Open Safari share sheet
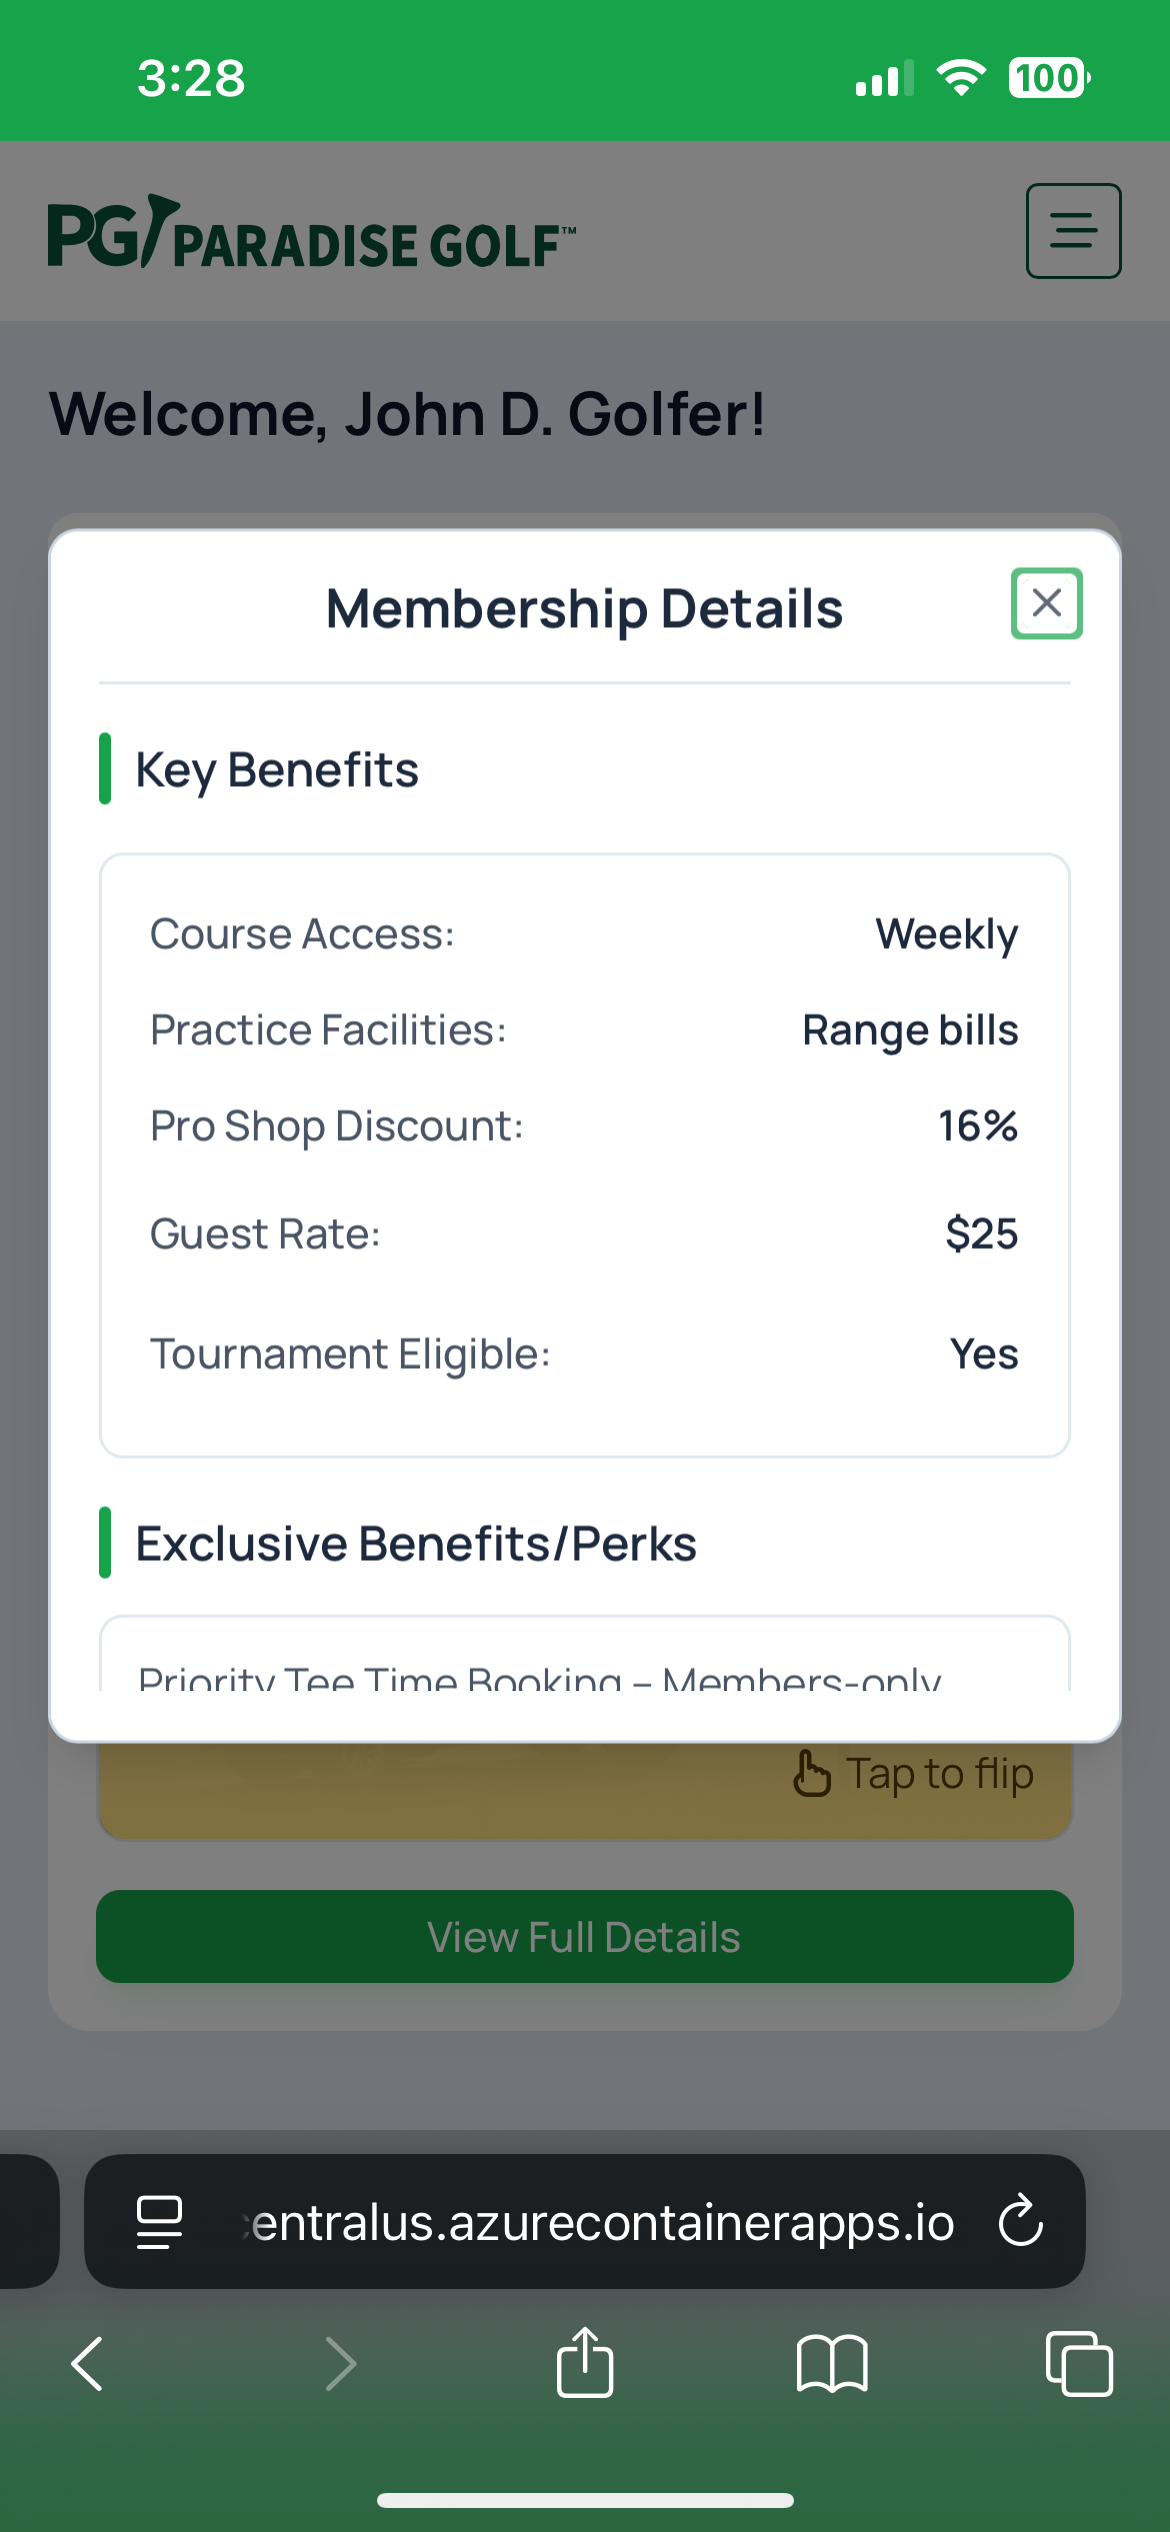Viewport: 1170px width, 2532px height. 585,2364
